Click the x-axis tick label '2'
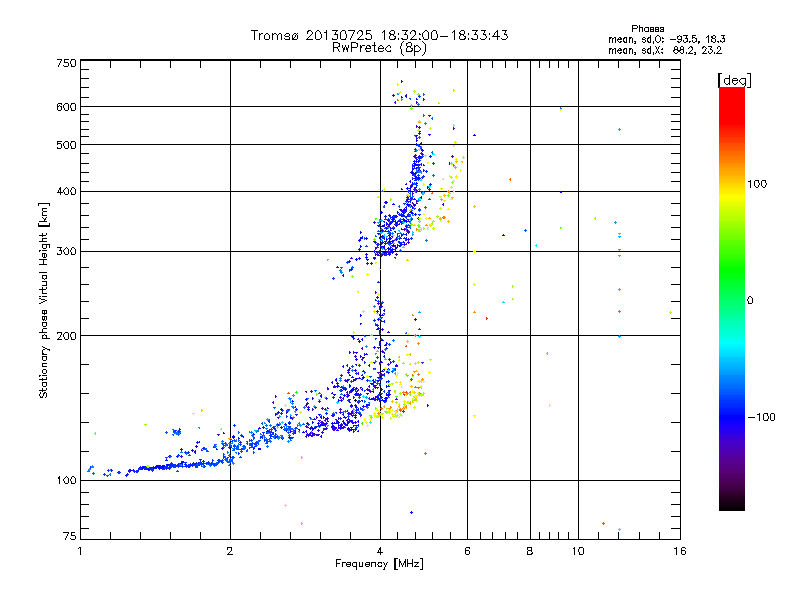 tap(230, 551)
